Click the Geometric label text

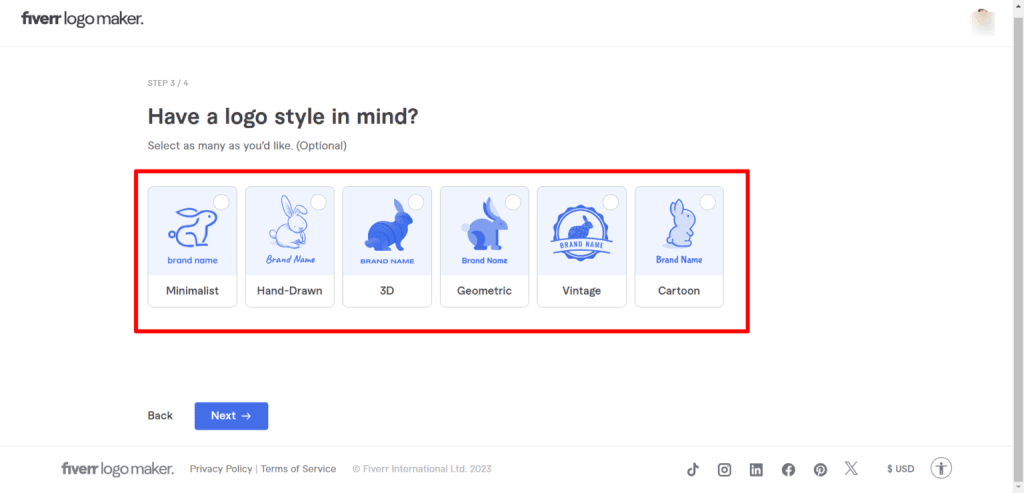(485, 291)
